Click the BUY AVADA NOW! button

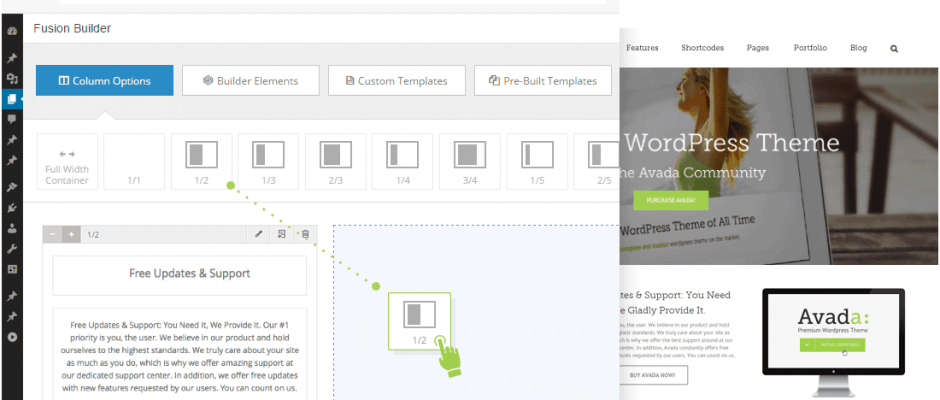coord(653,375)
